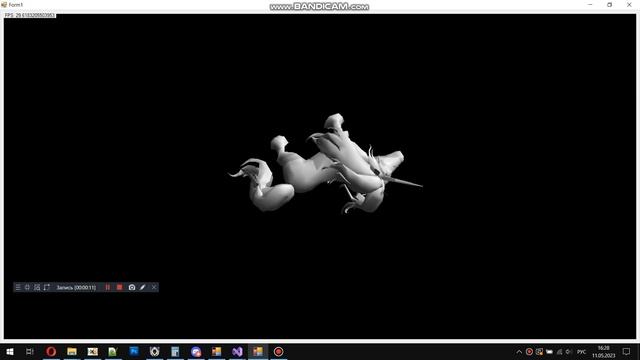Image resolution: width=640 pixels, height=360 pixels.
Task: Click the Bandicam tray icon
Action: point(529,352)
